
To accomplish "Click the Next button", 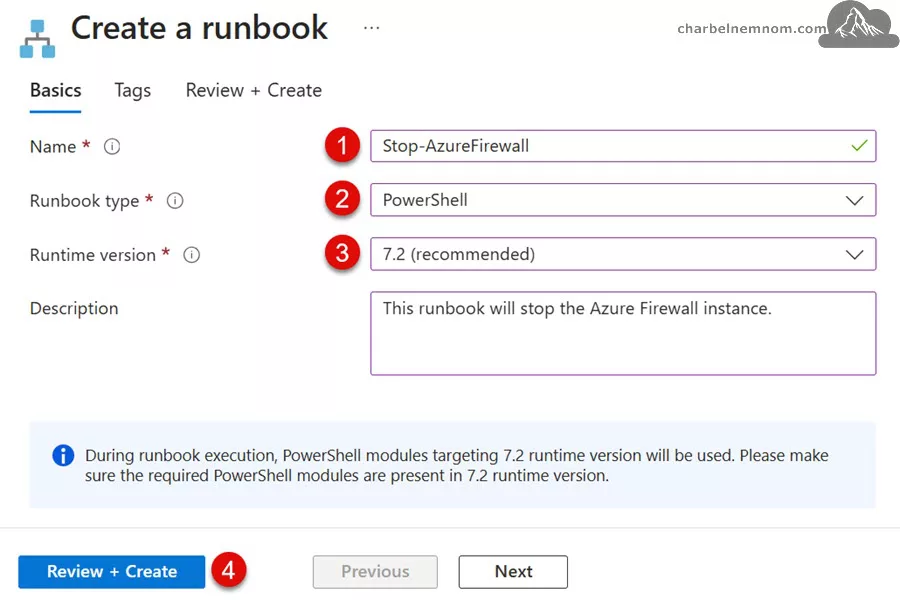I will coord(513,572).
